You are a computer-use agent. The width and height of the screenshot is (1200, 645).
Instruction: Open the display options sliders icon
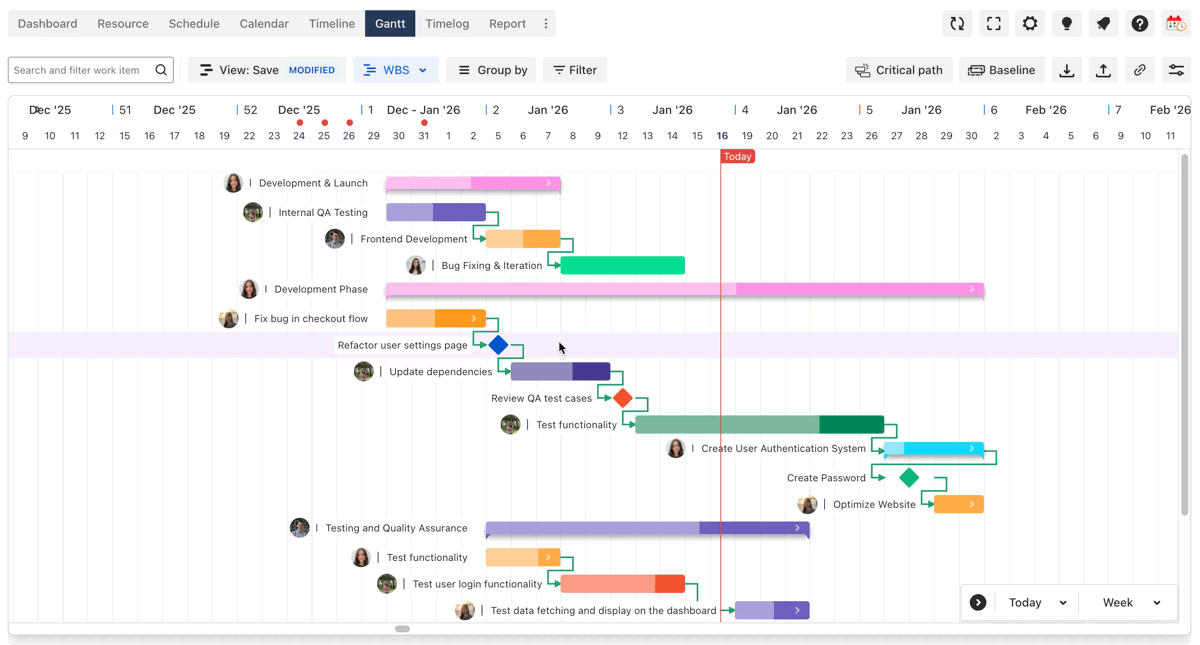tap(1176, 70)
